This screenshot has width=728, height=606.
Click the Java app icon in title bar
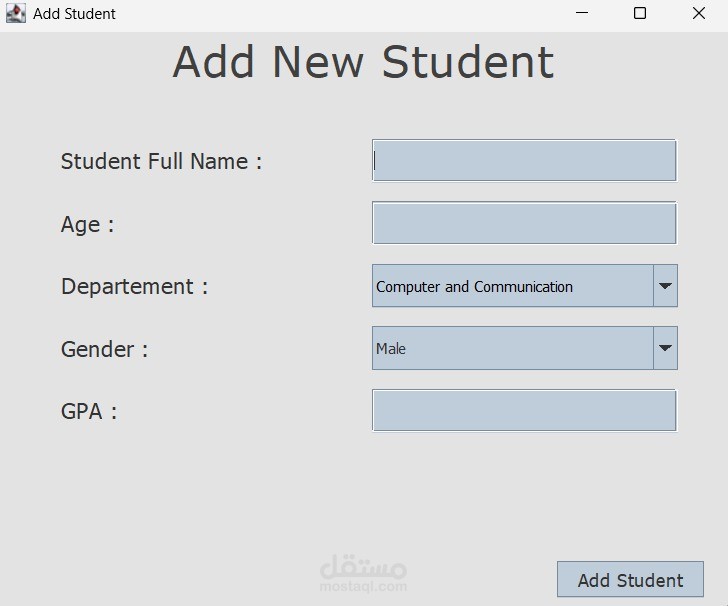click(15, 14)
